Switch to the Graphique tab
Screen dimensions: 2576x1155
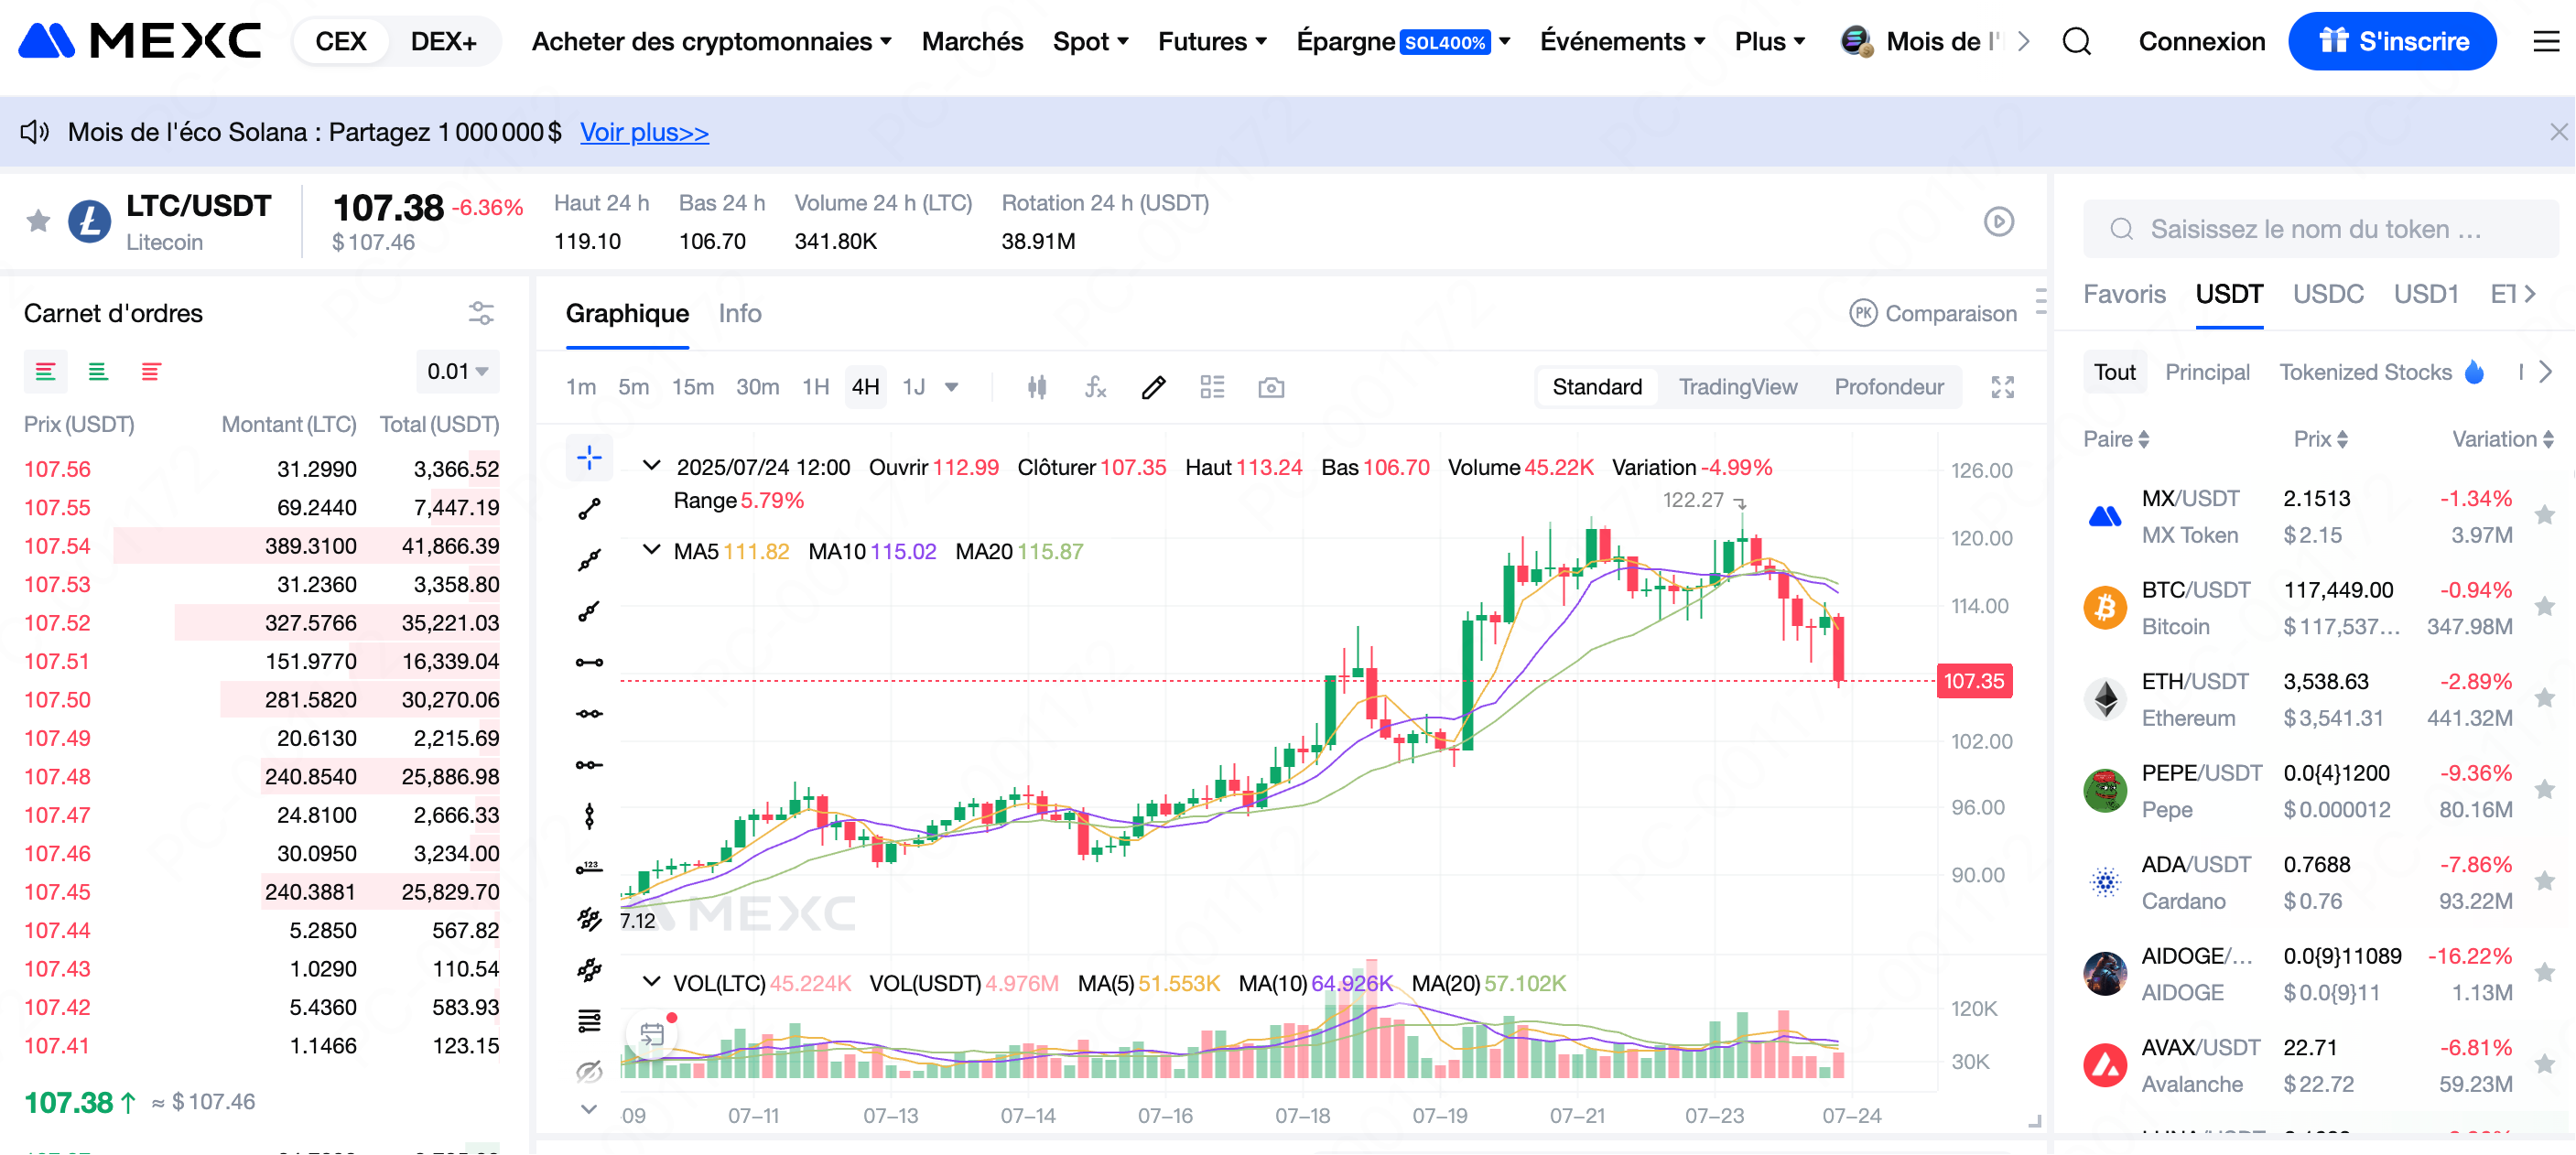pos(627,313)
